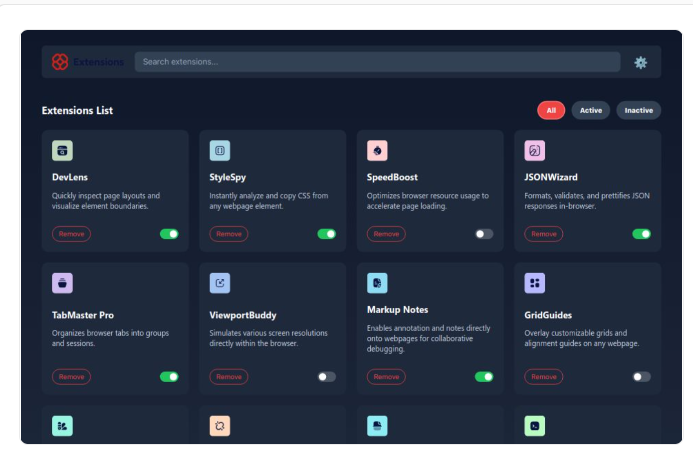Screen dimensions: 693x463
Task: Click 'Overlay customizable grids' description
Action: coord(582,338)
